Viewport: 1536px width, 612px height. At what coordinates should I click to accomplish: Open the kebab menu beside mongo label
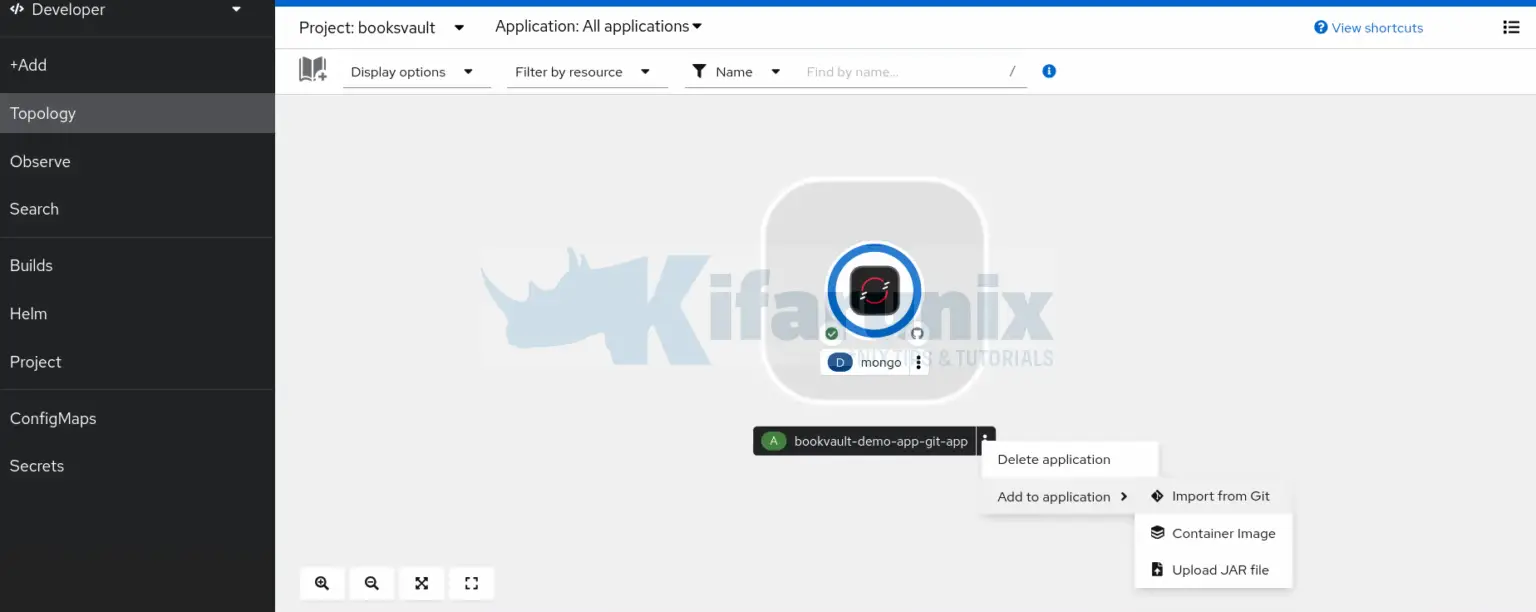pos(918,361)
